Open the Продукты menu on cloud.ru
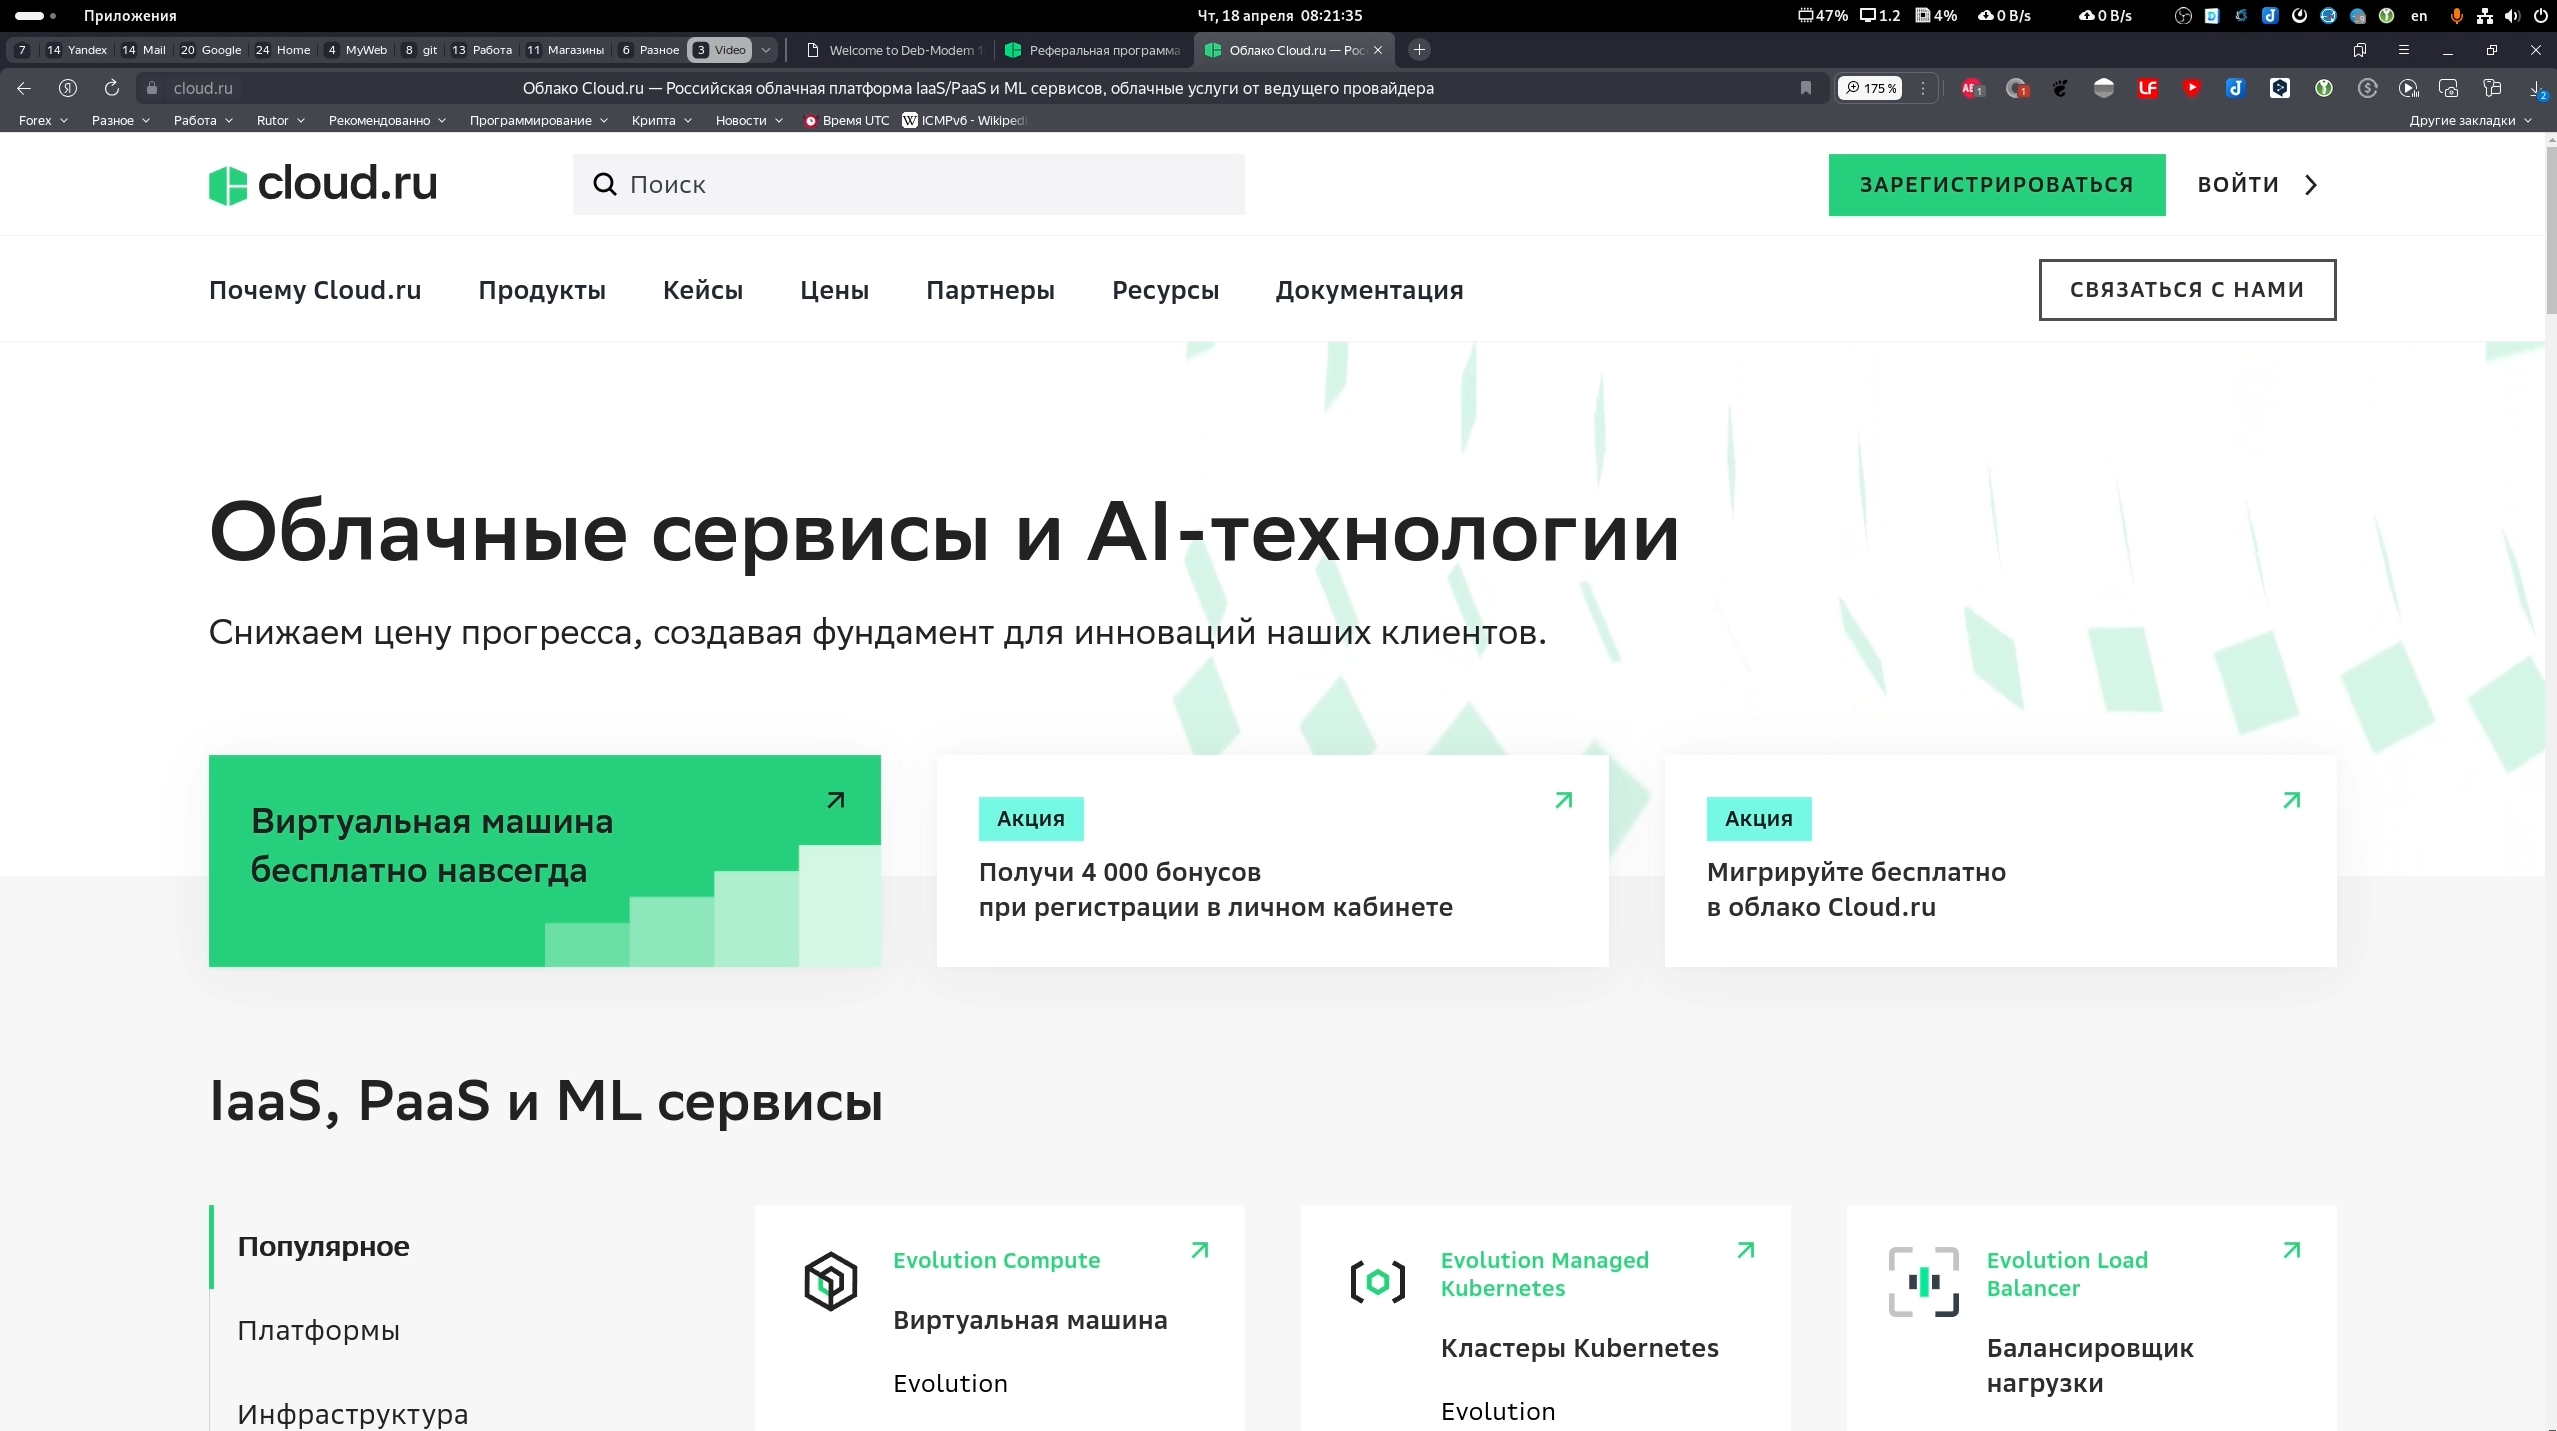Screen dimensions: 2557x1431 coord(541,290)
